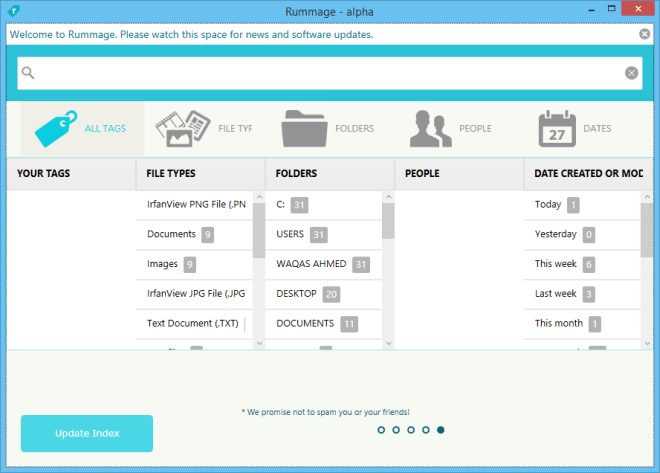The width and height of the screenshot is (660, 473).
Task: Click inside the search input field
Action: coord(330,73)
